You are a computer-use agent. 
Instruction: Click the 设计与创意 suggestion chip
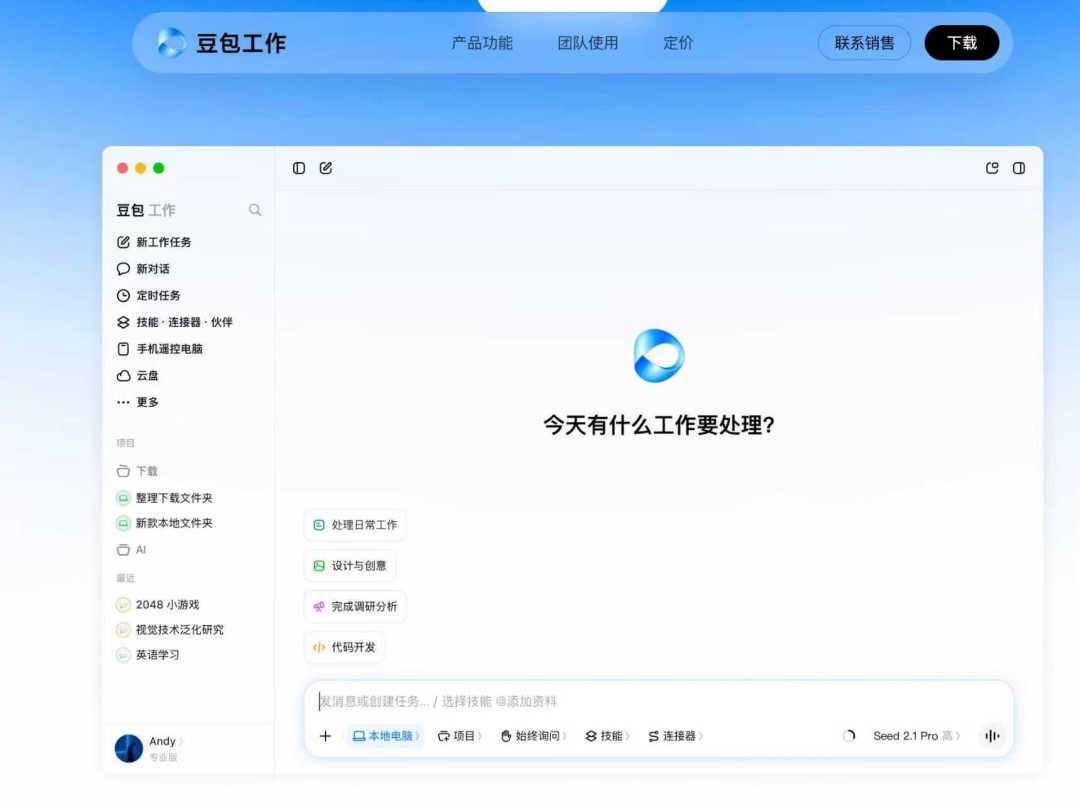(350, 565)
